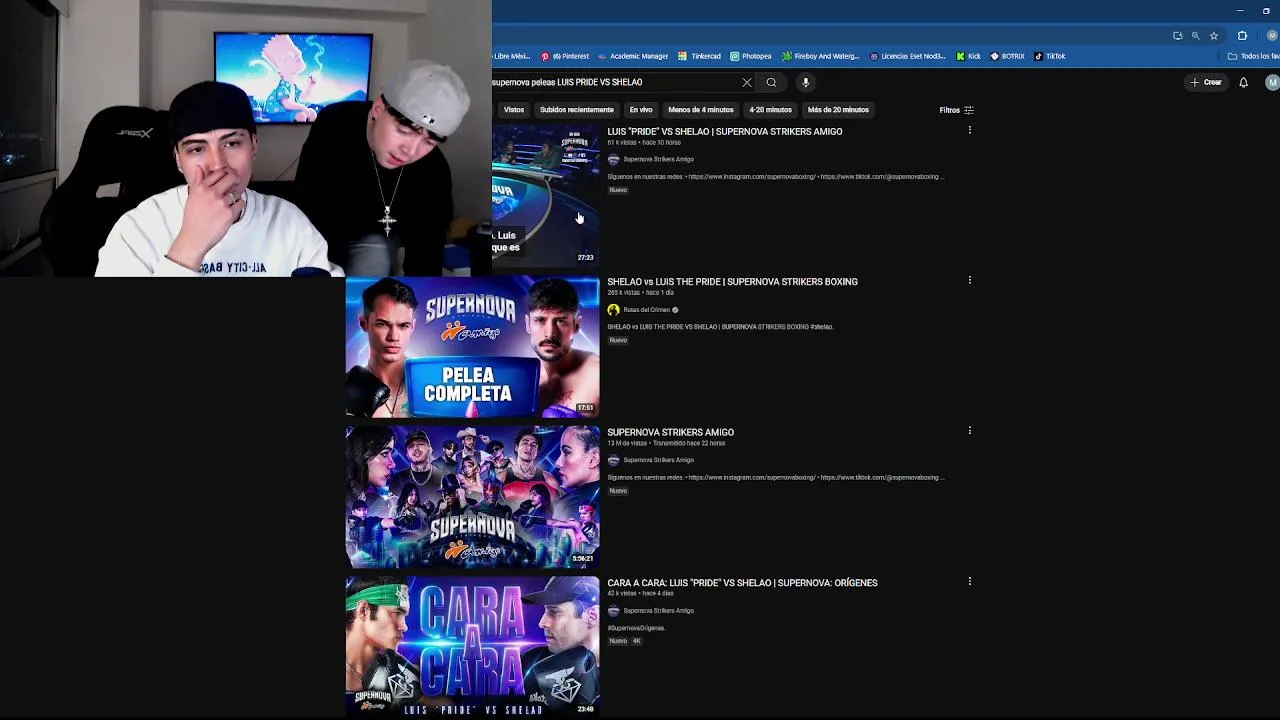Open CARA A CARA: LUIS "PRIDE" VS SHELAO title
The height and width of the screenshot is (720, 1280).
click(x=742, y=583)
